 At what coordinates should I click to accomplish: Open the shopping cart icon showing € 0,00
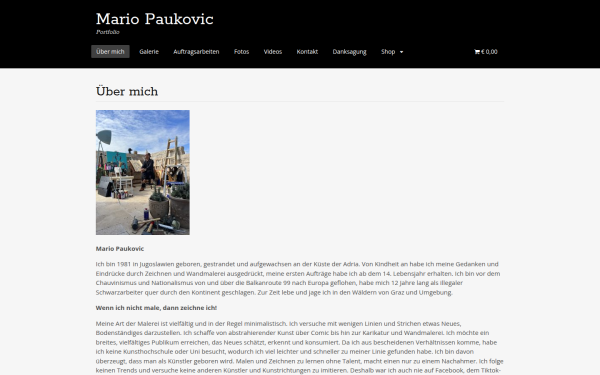tap(486, 52)
